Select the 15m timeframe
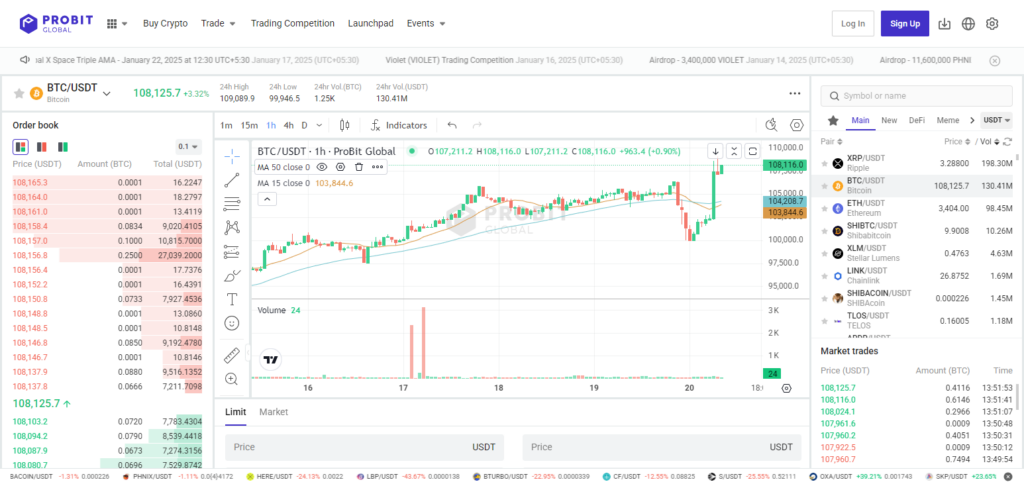 tap(249, 125)
